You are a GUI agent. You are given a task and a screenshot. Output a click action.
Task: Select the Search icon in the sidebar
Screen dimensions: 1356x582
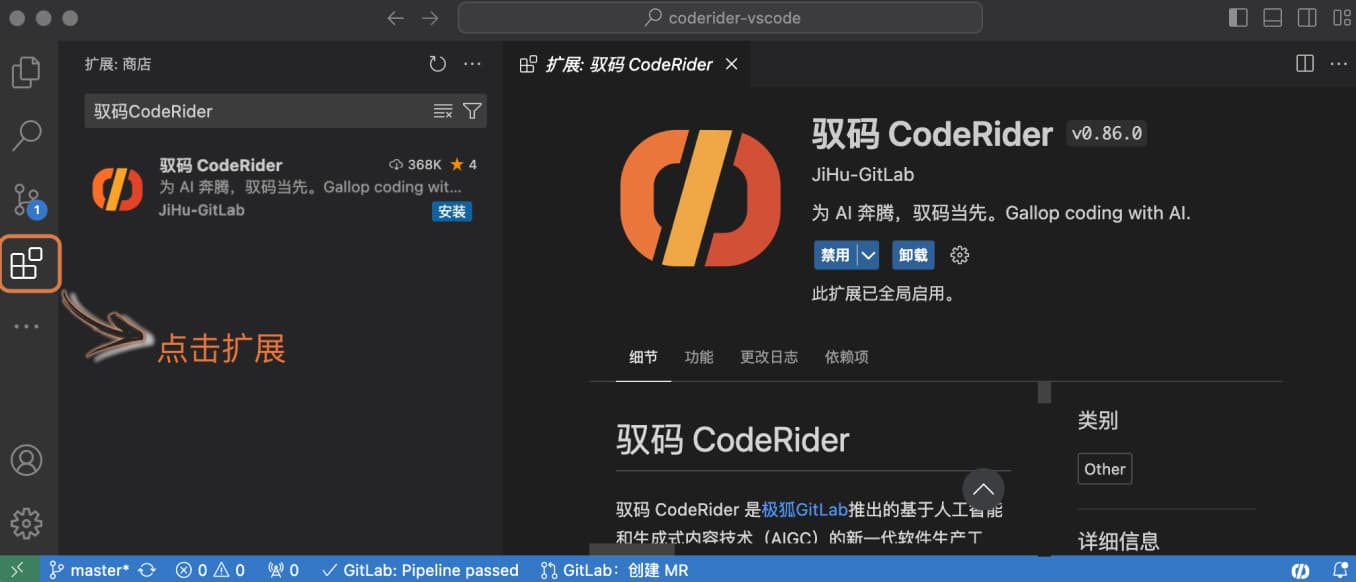28,135
